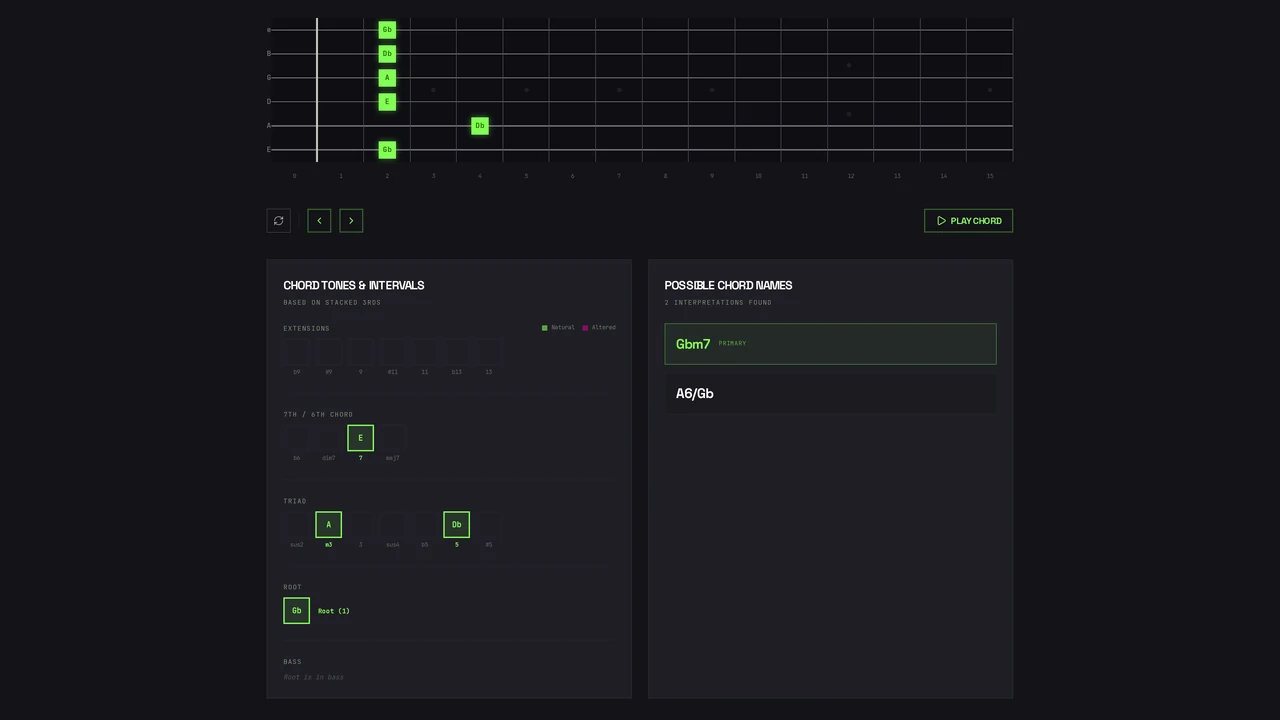Viewport: 1280px width, 720px height.
Task: Click the '2 INTERPRETATIONS FOUND' text
Action: coord(718,302)
